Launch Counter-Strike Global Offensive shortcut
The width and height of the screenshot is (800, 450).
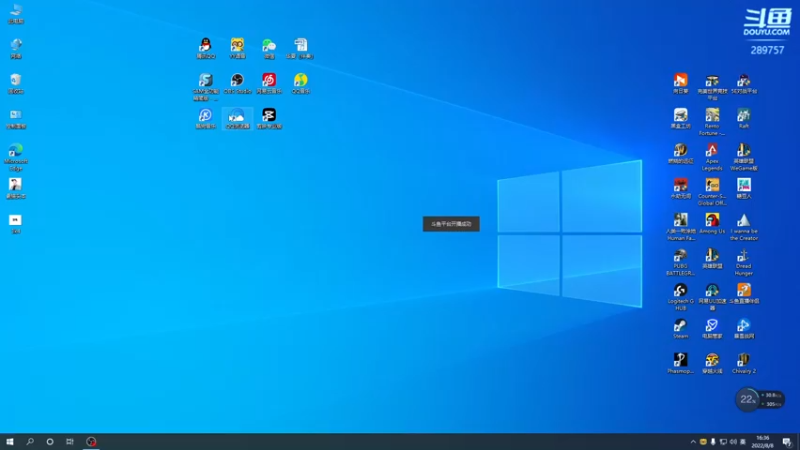point(712,192)
